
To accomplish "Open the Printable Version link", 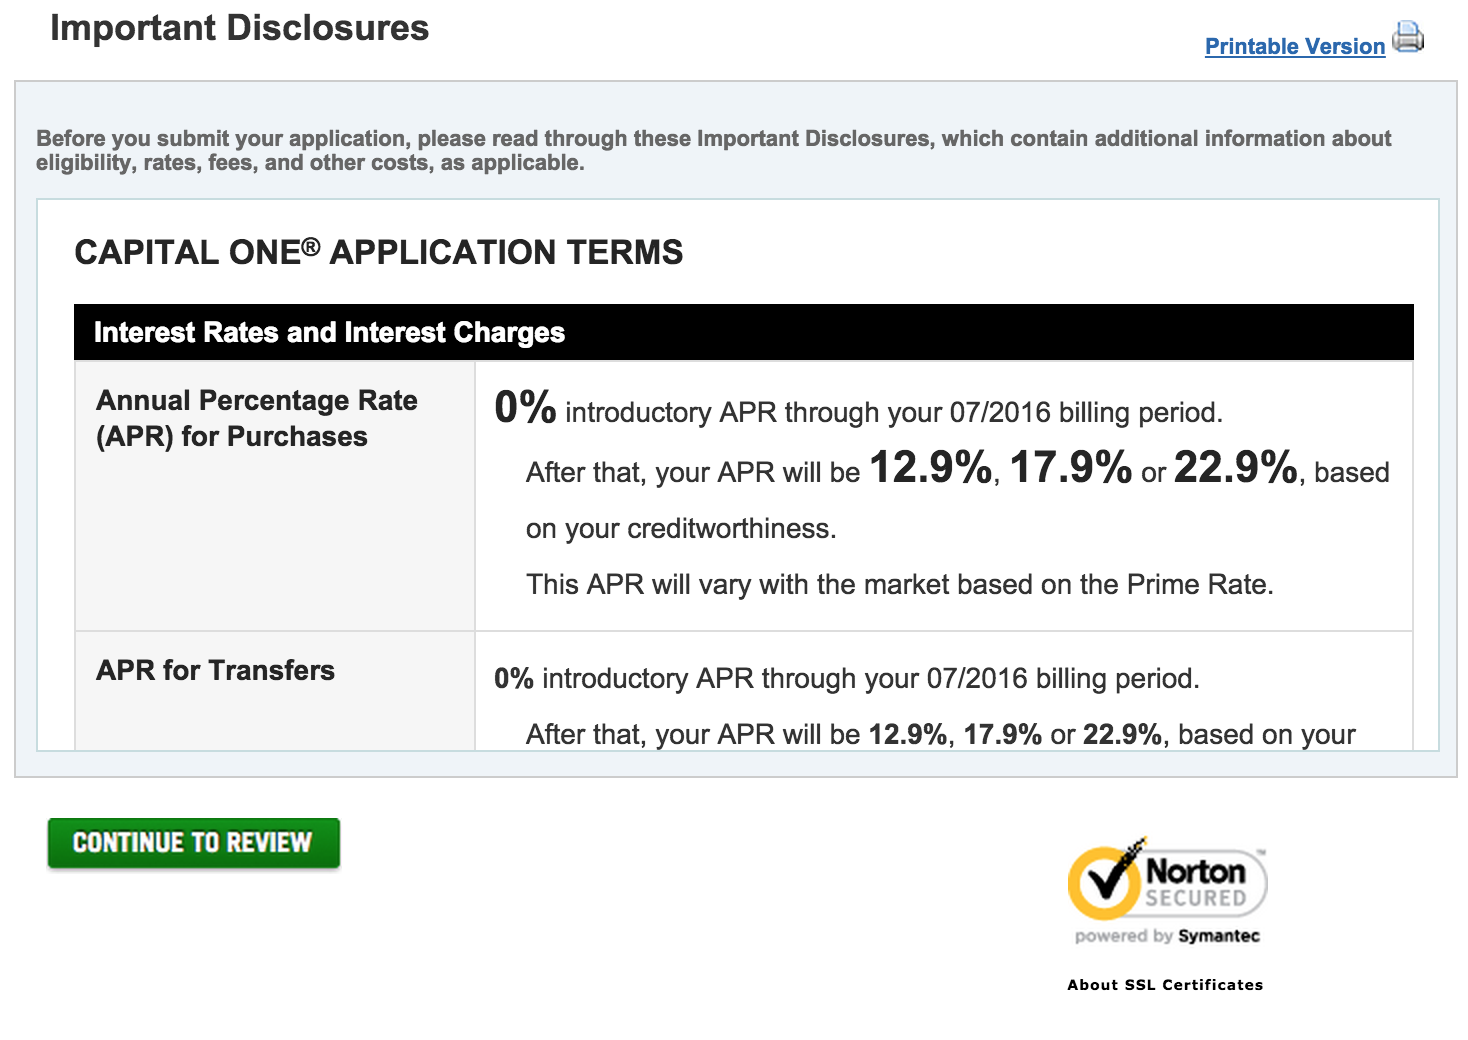I will coord(1295,46).
